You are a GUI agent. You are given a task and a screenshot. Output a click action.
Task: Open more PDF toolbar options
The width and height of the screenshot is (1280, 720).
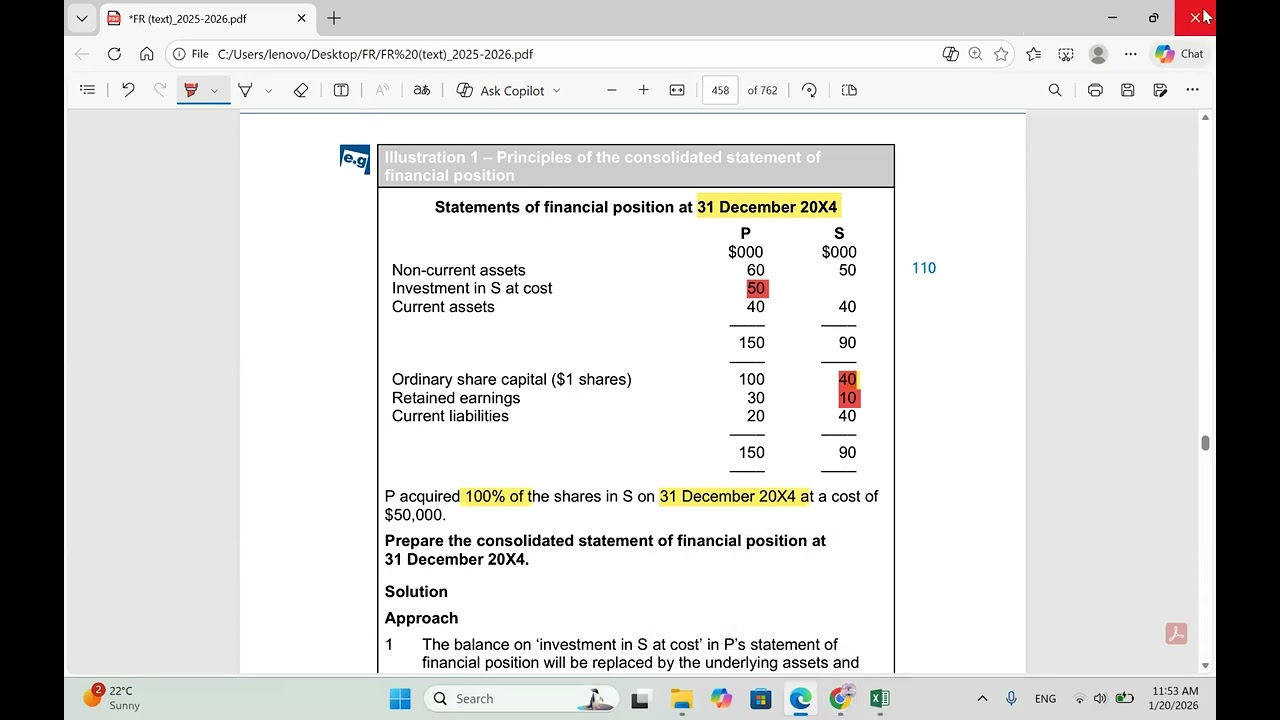coord(1192,90)
